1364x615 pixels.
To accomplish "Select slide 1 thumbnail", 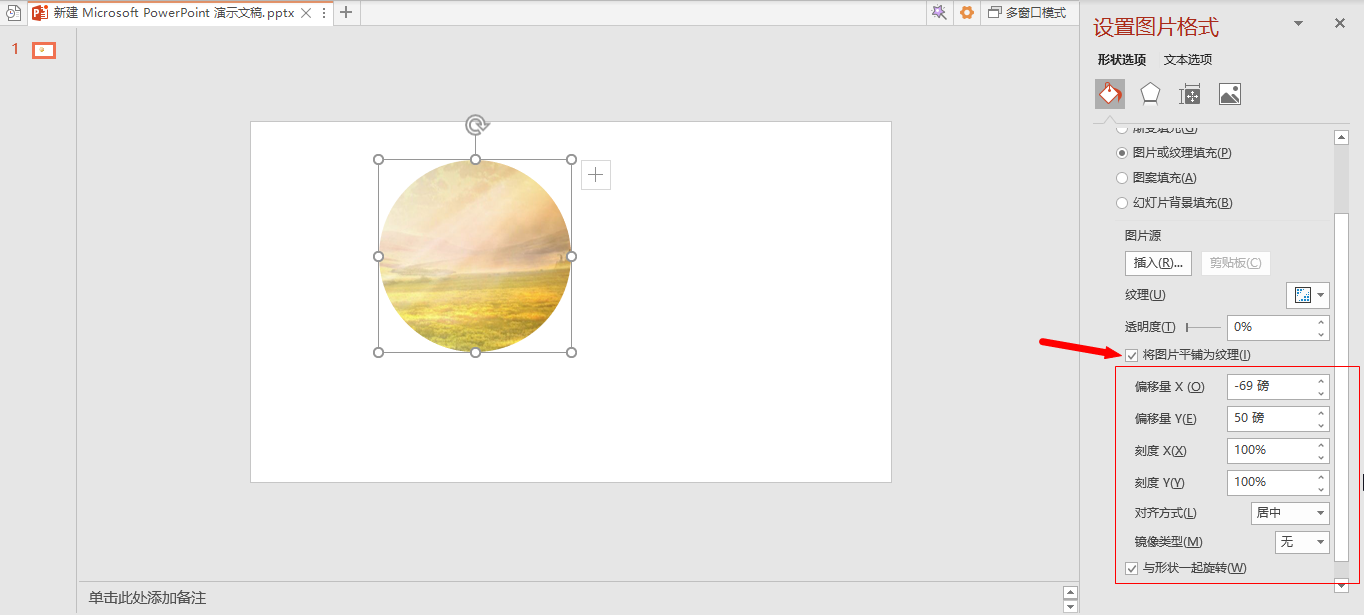I will click(43, 50).
